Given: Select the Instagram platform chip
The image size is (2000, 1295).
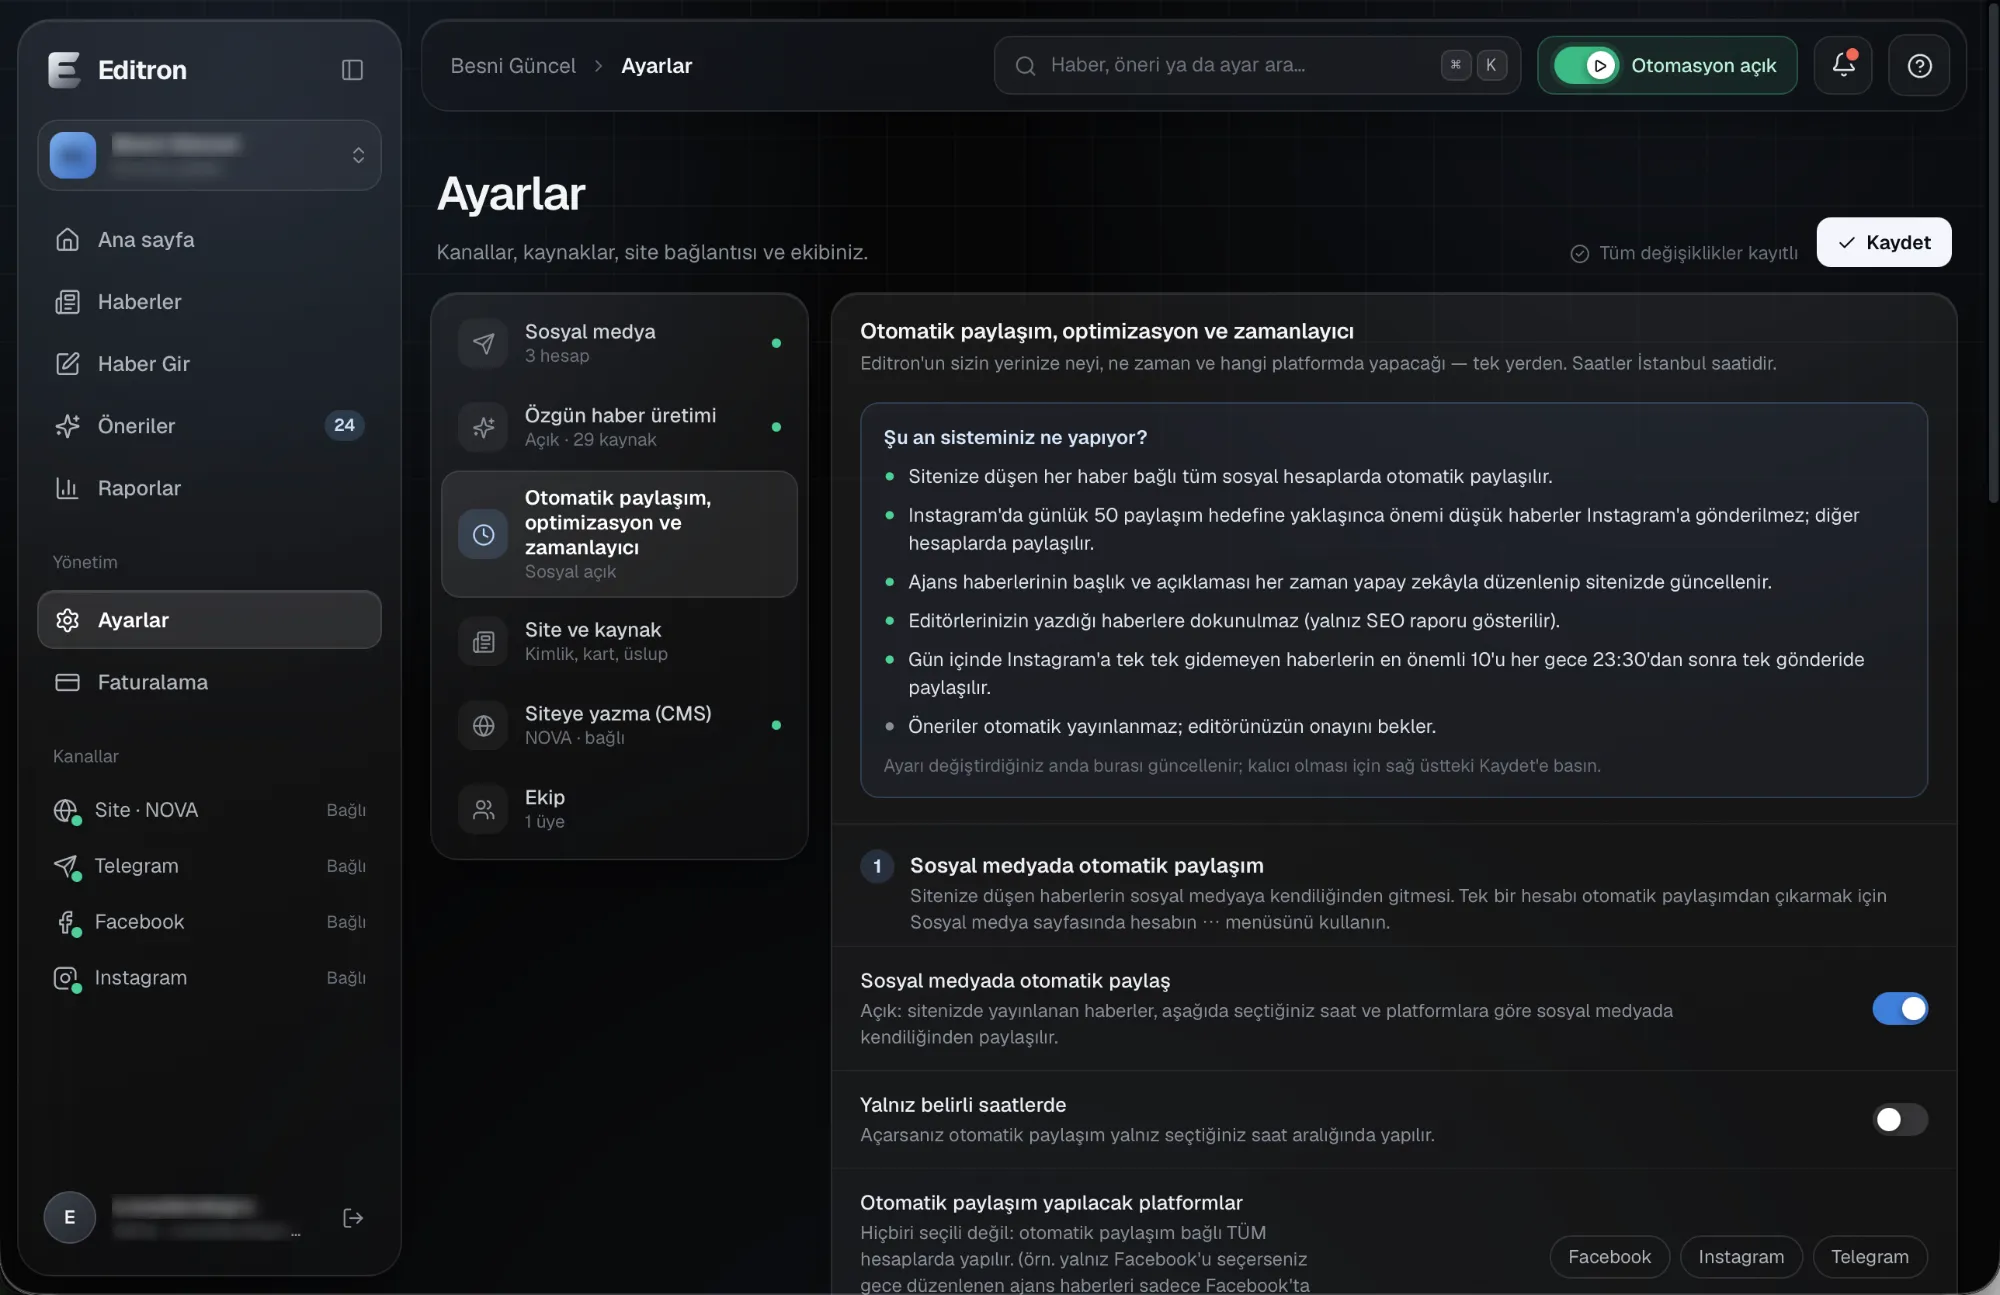Looking at the screenshot, I should click(1741, 1257).
